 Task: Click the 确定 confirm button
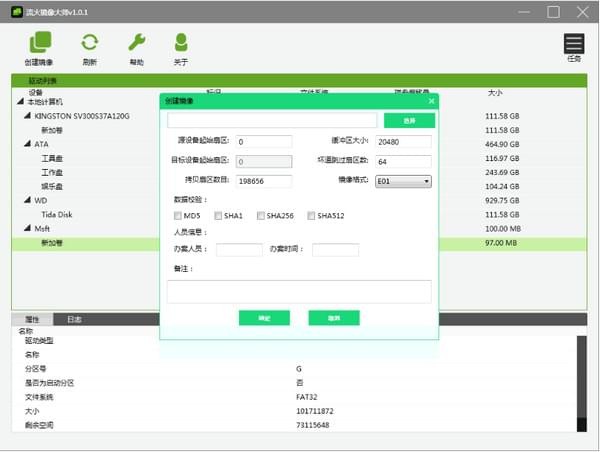[264, 318]
